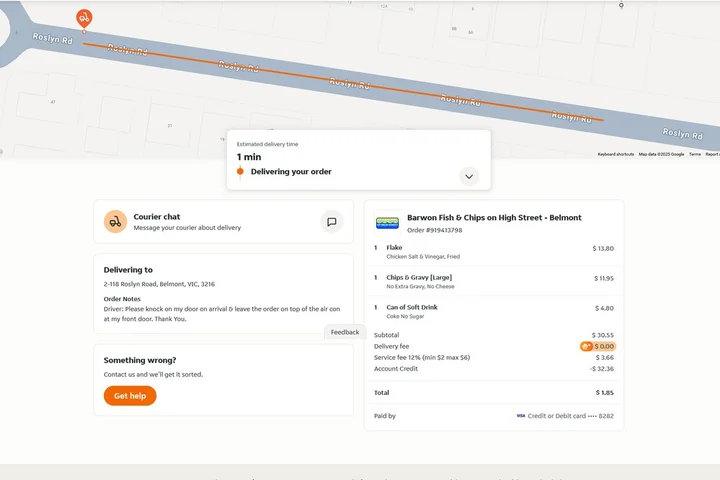Open Keyboard shortcuts on the map
This screenshot has width=720, height=480.
(615, 154)
